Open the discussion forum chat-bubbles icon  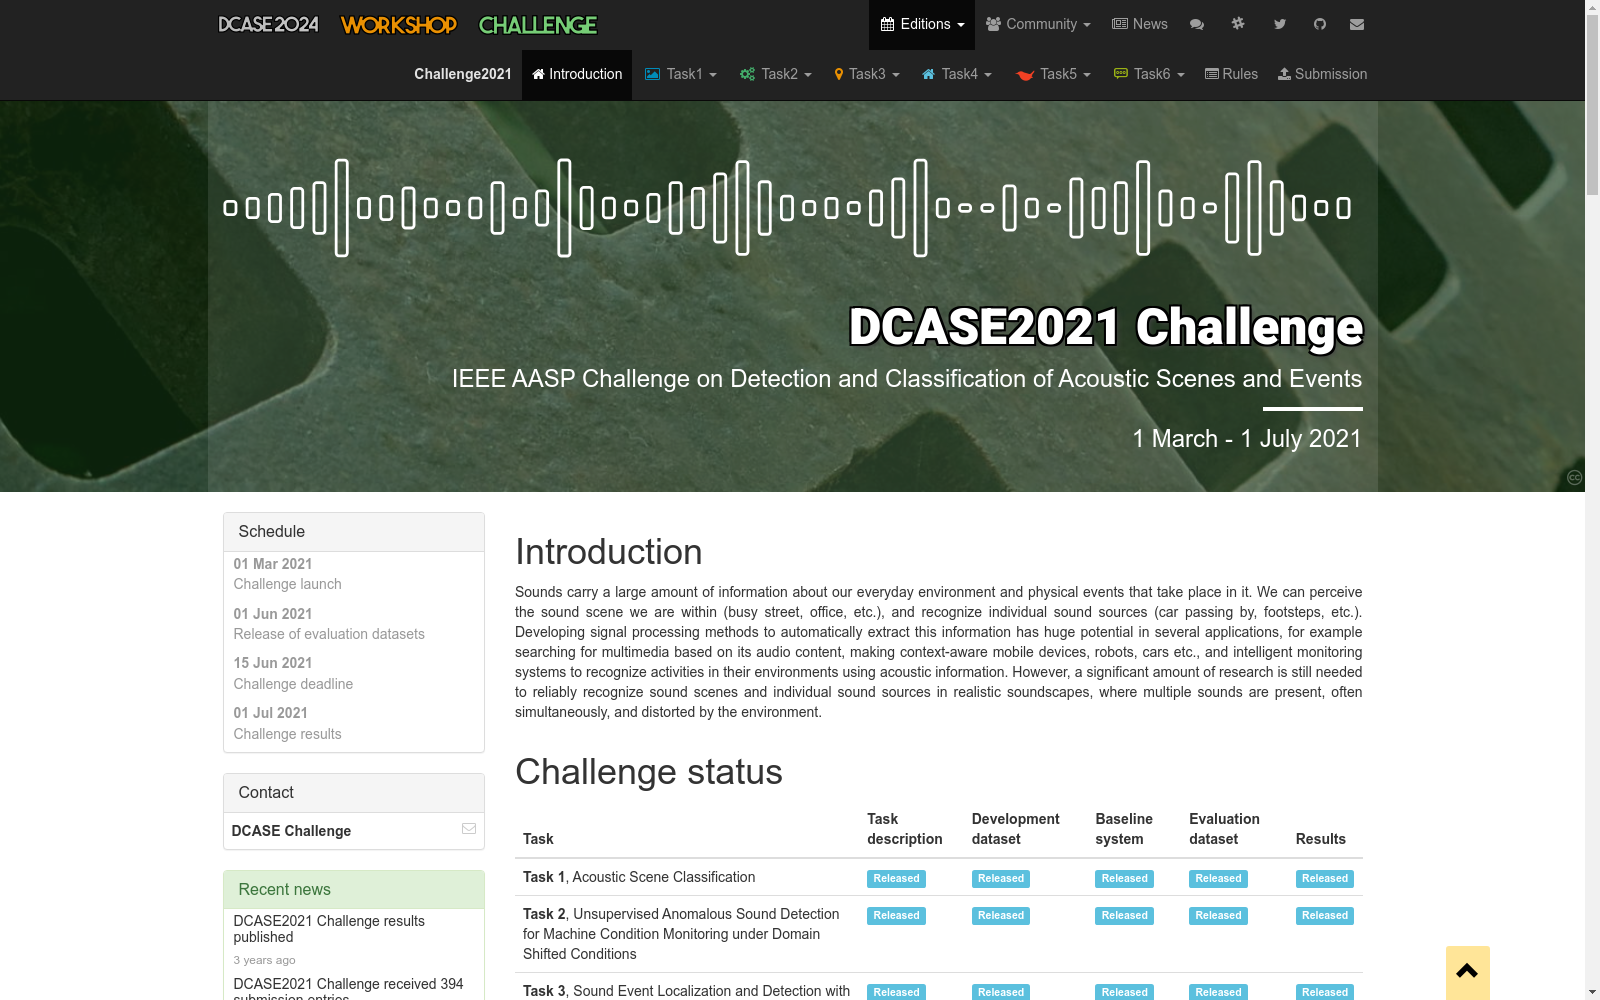click(1197, 24)
